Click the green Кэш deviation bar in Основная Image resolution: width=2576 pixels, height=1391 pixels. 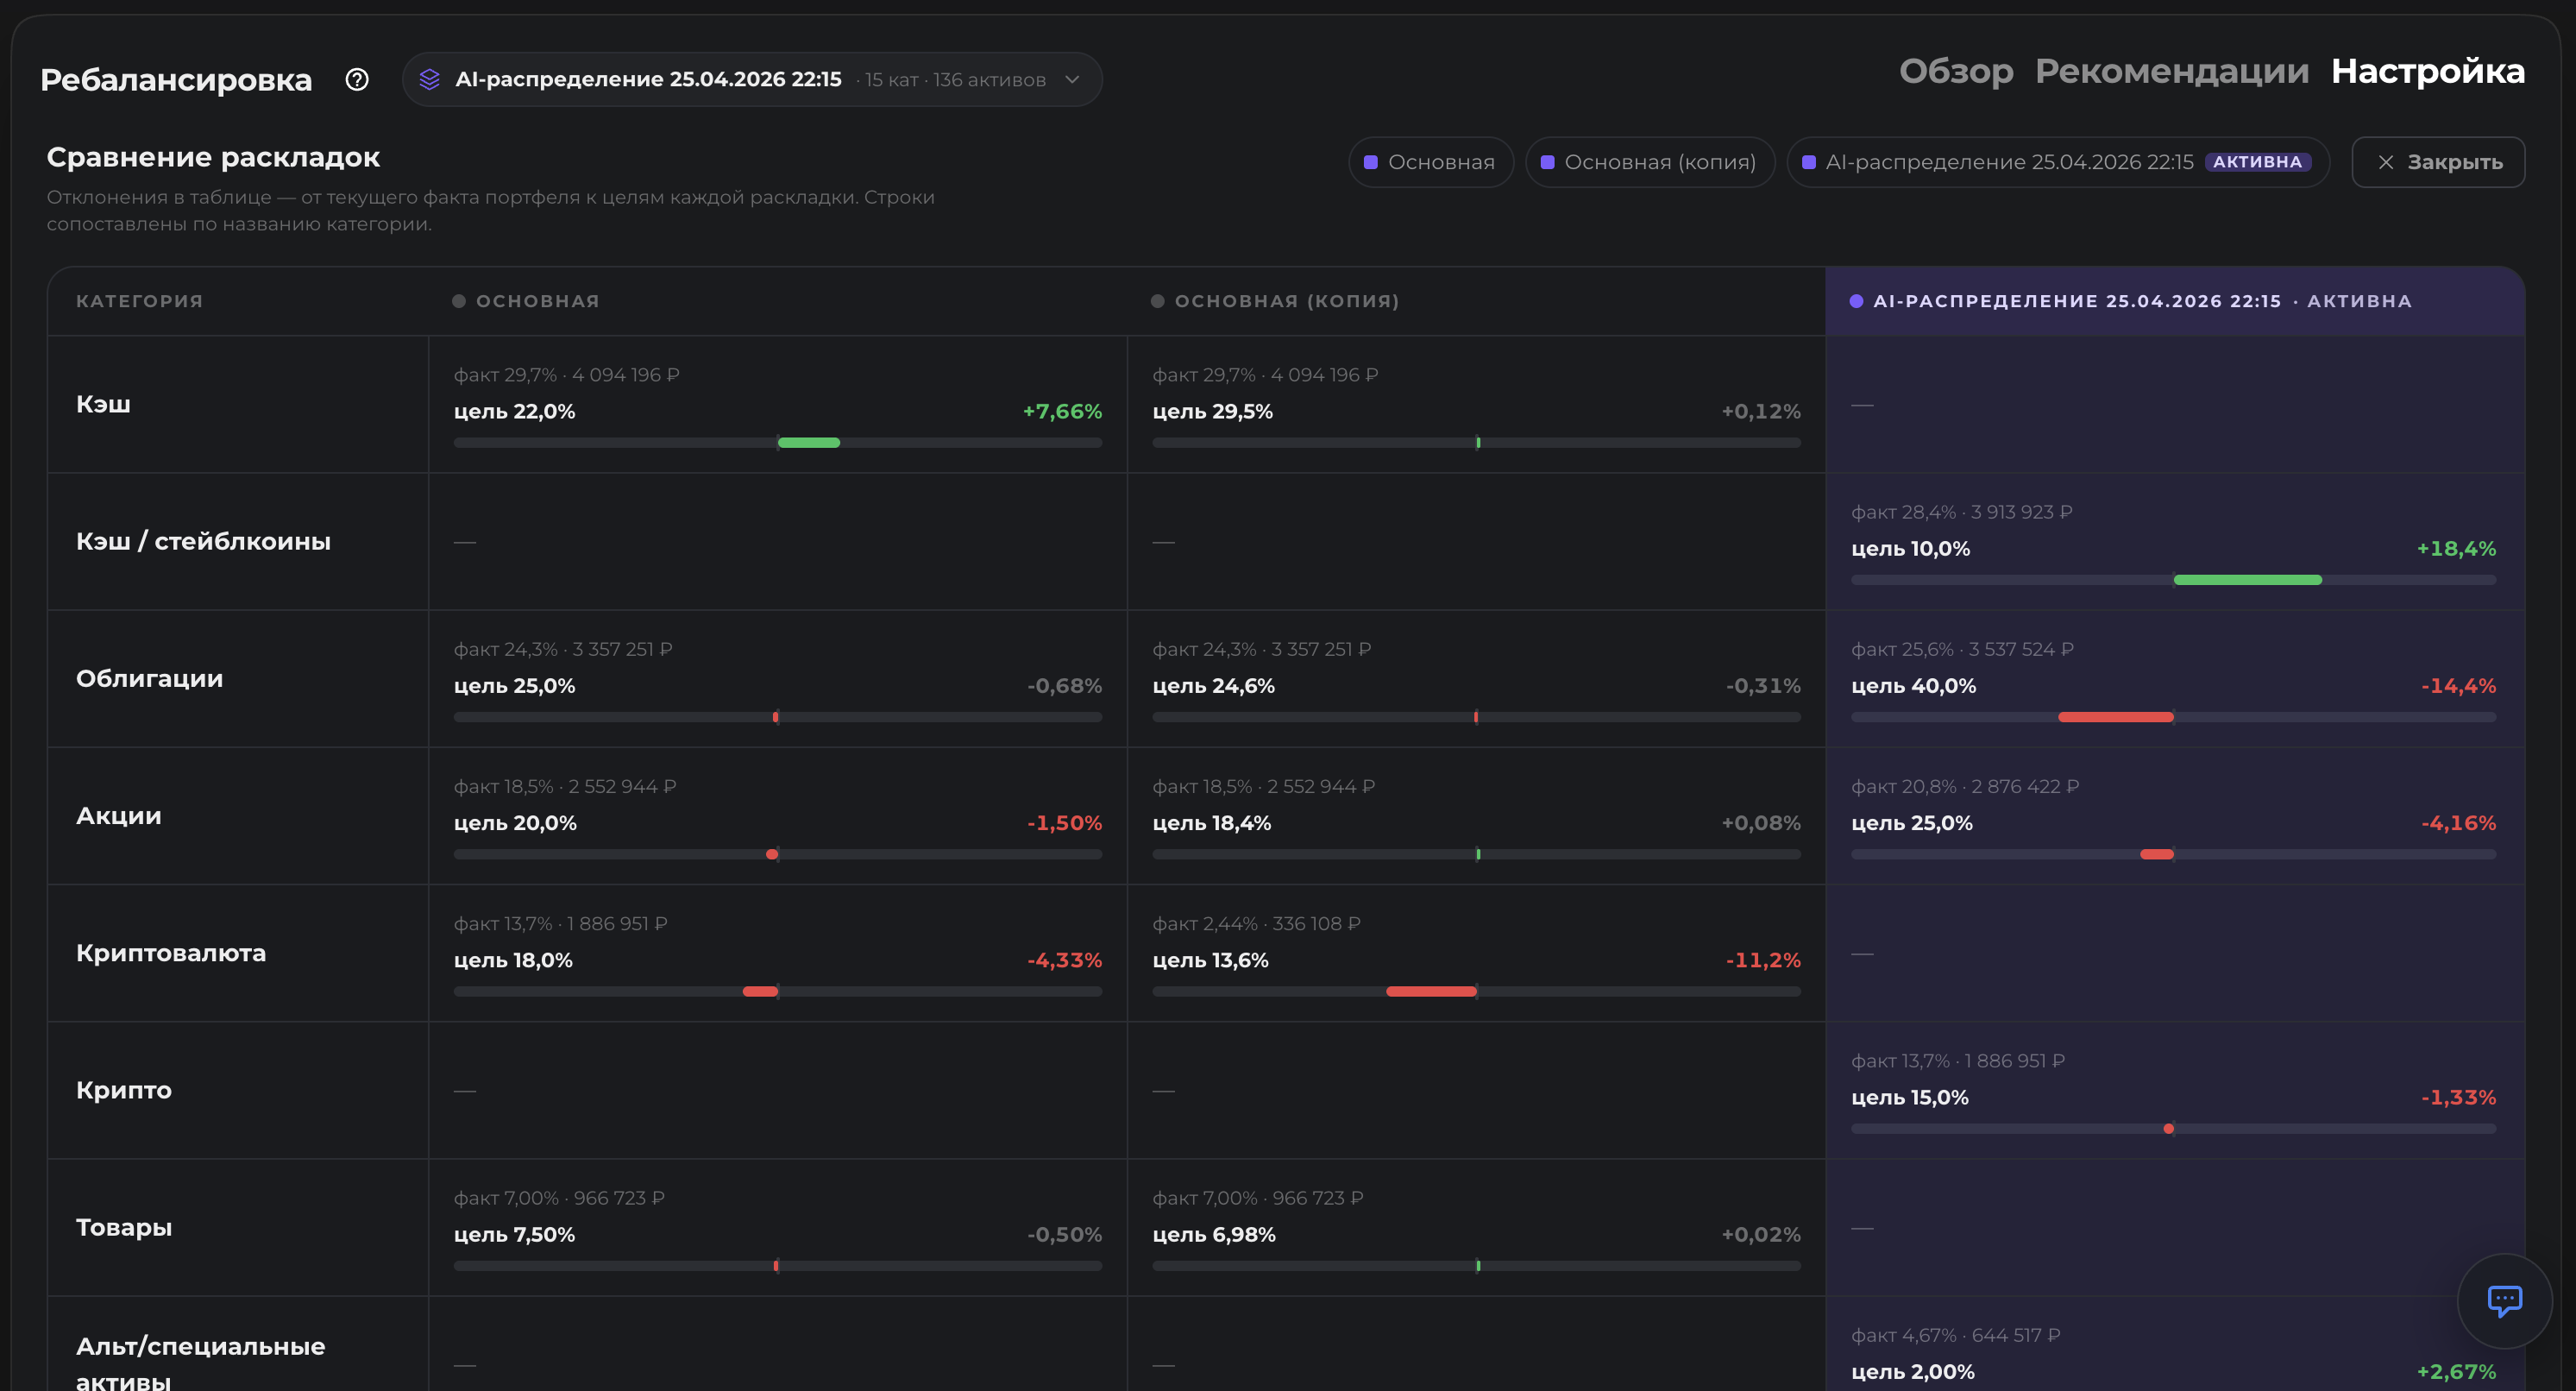pos(809,443)
